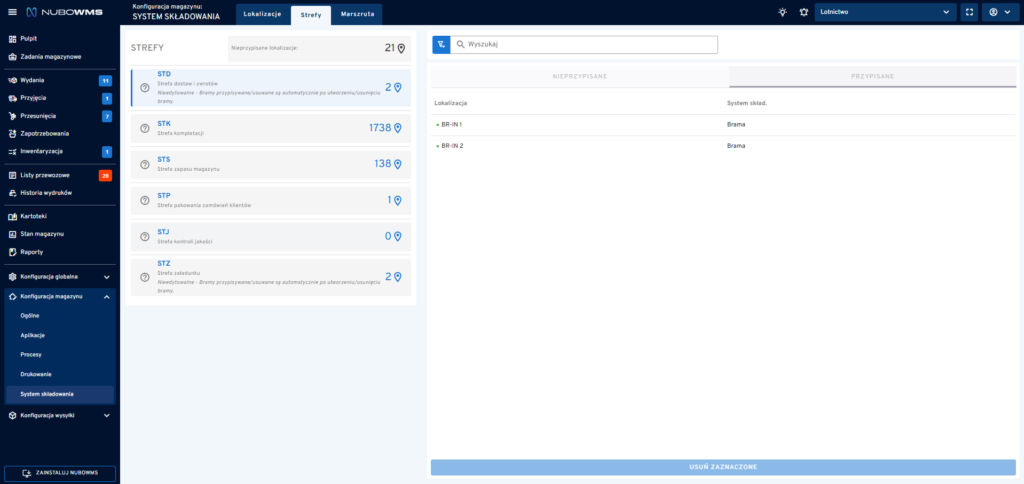This screenshot has height=484, width=1024.
Task: Click the fullscreen icon
Action: 969,12
